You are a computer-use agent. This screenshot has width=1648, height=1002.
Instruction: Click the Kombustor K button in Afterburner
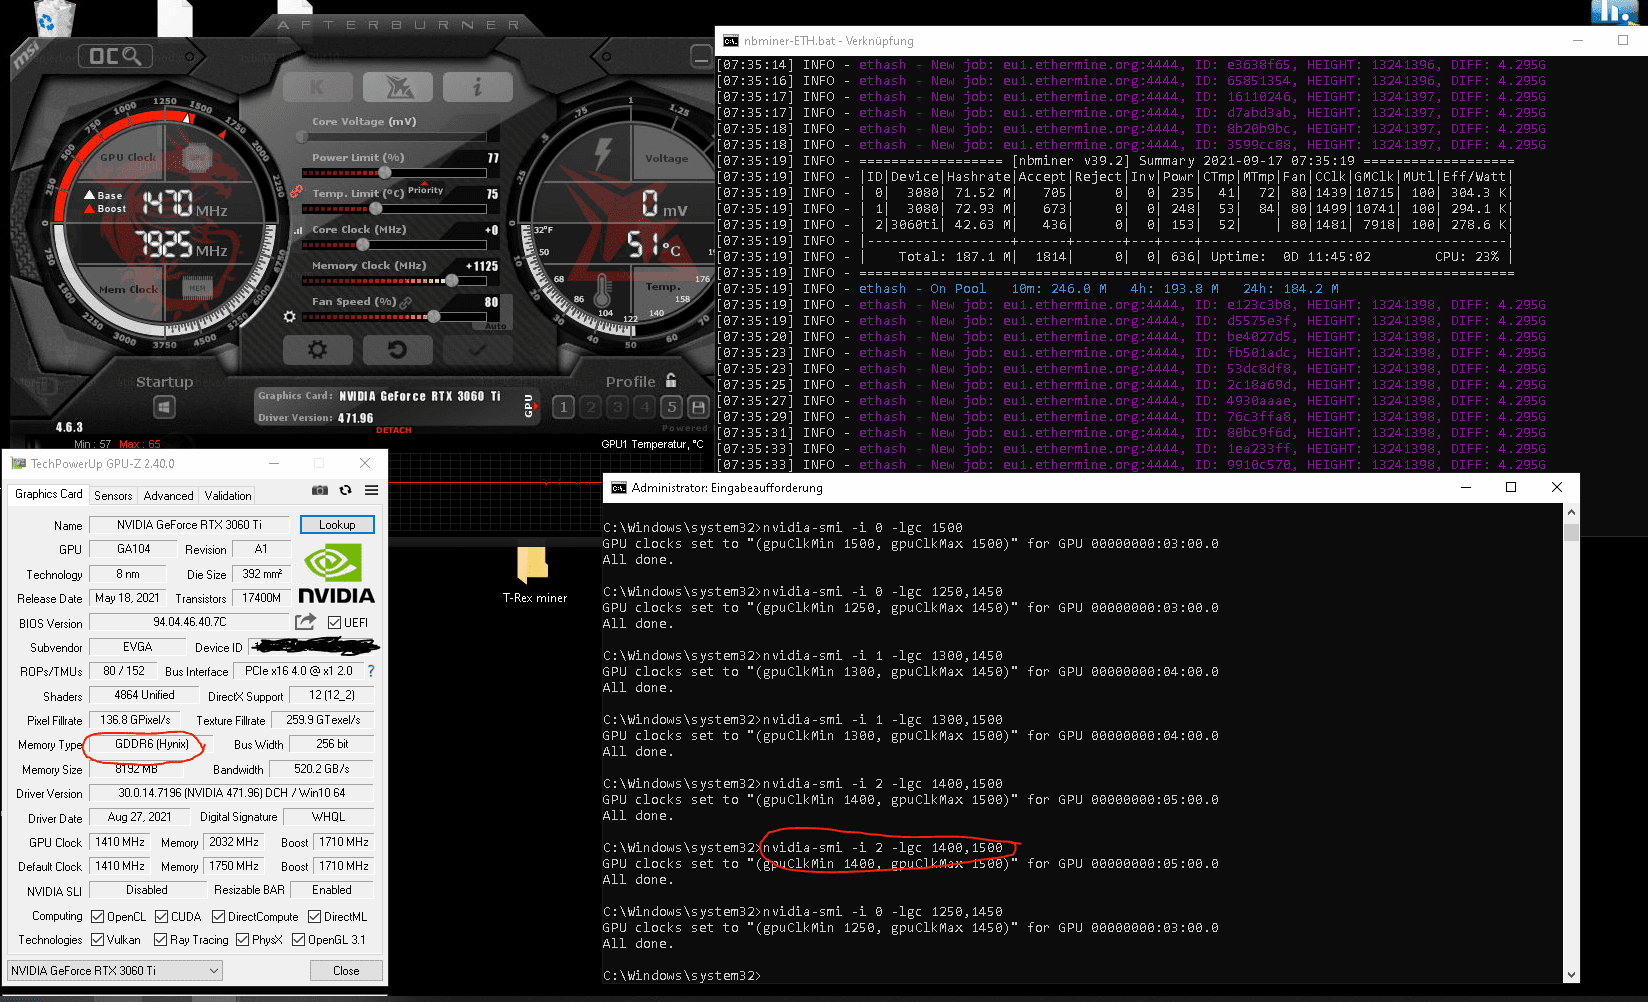click(x=318, y=87)
